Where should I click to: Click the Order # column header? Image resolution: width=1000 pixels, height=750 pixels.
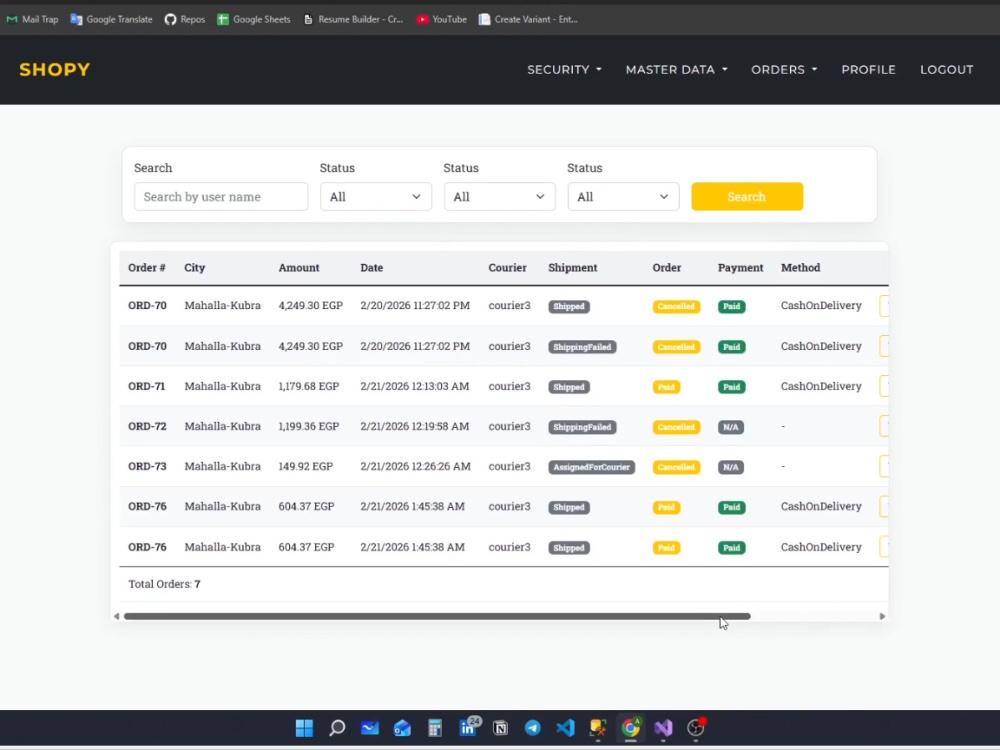click(147, 268)
